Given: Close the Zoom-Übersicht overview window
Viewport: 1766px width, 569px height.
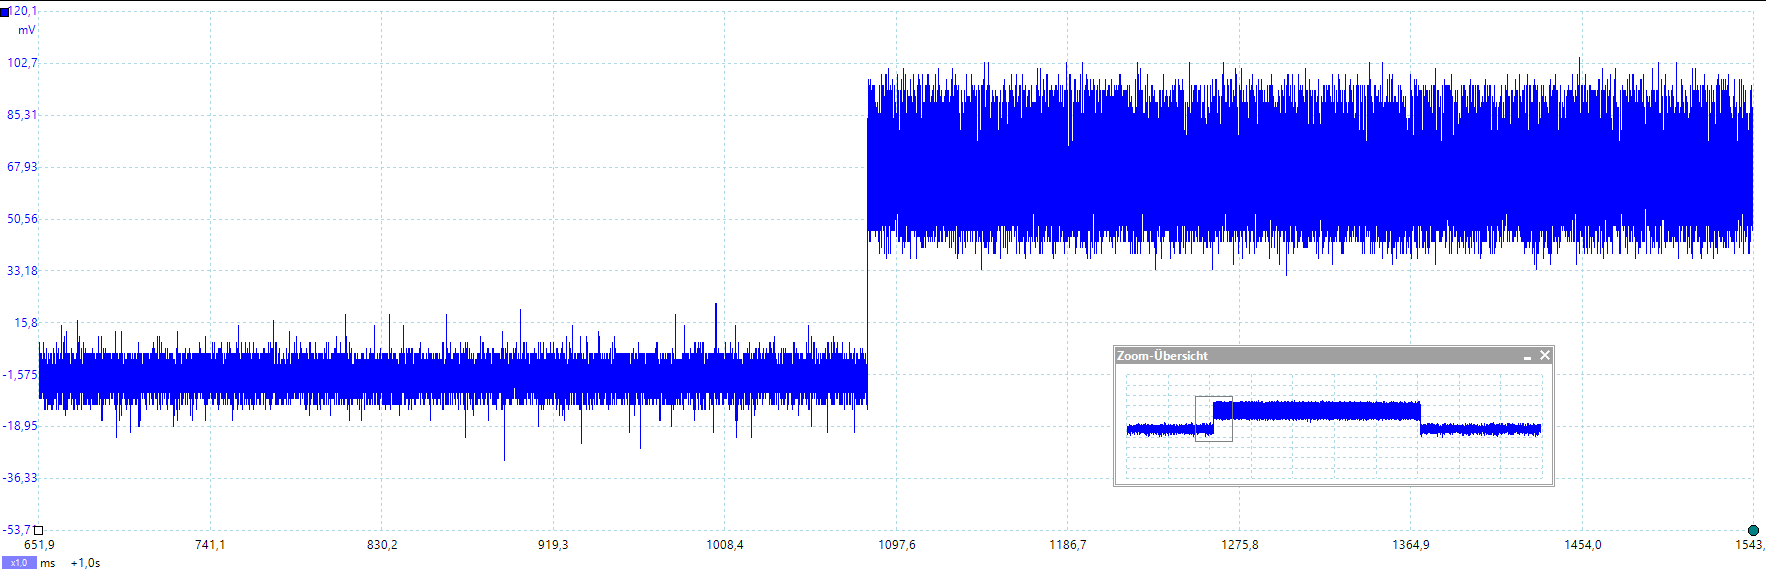Looking at the screenshot, I should (x=1545, y=355).
